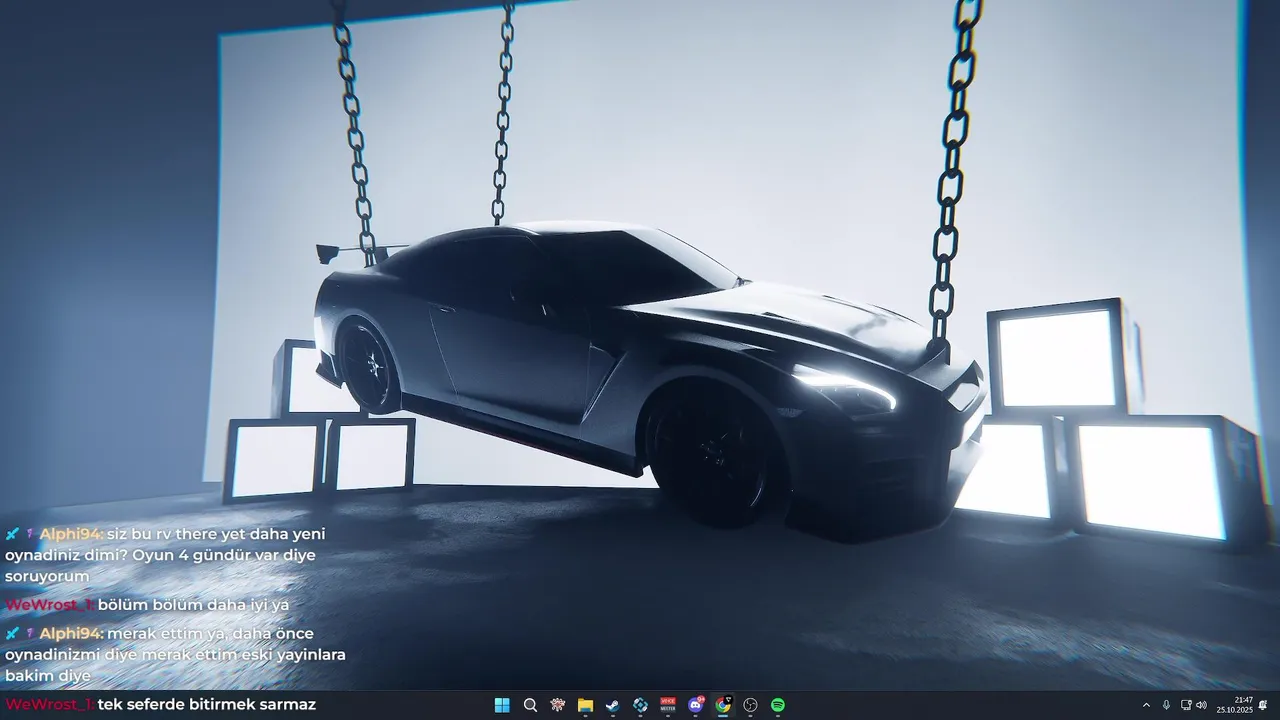The width and height of the screenshot is (1280, 720).
Task: Show hidden system tray icons
Action: [1146, 705]
